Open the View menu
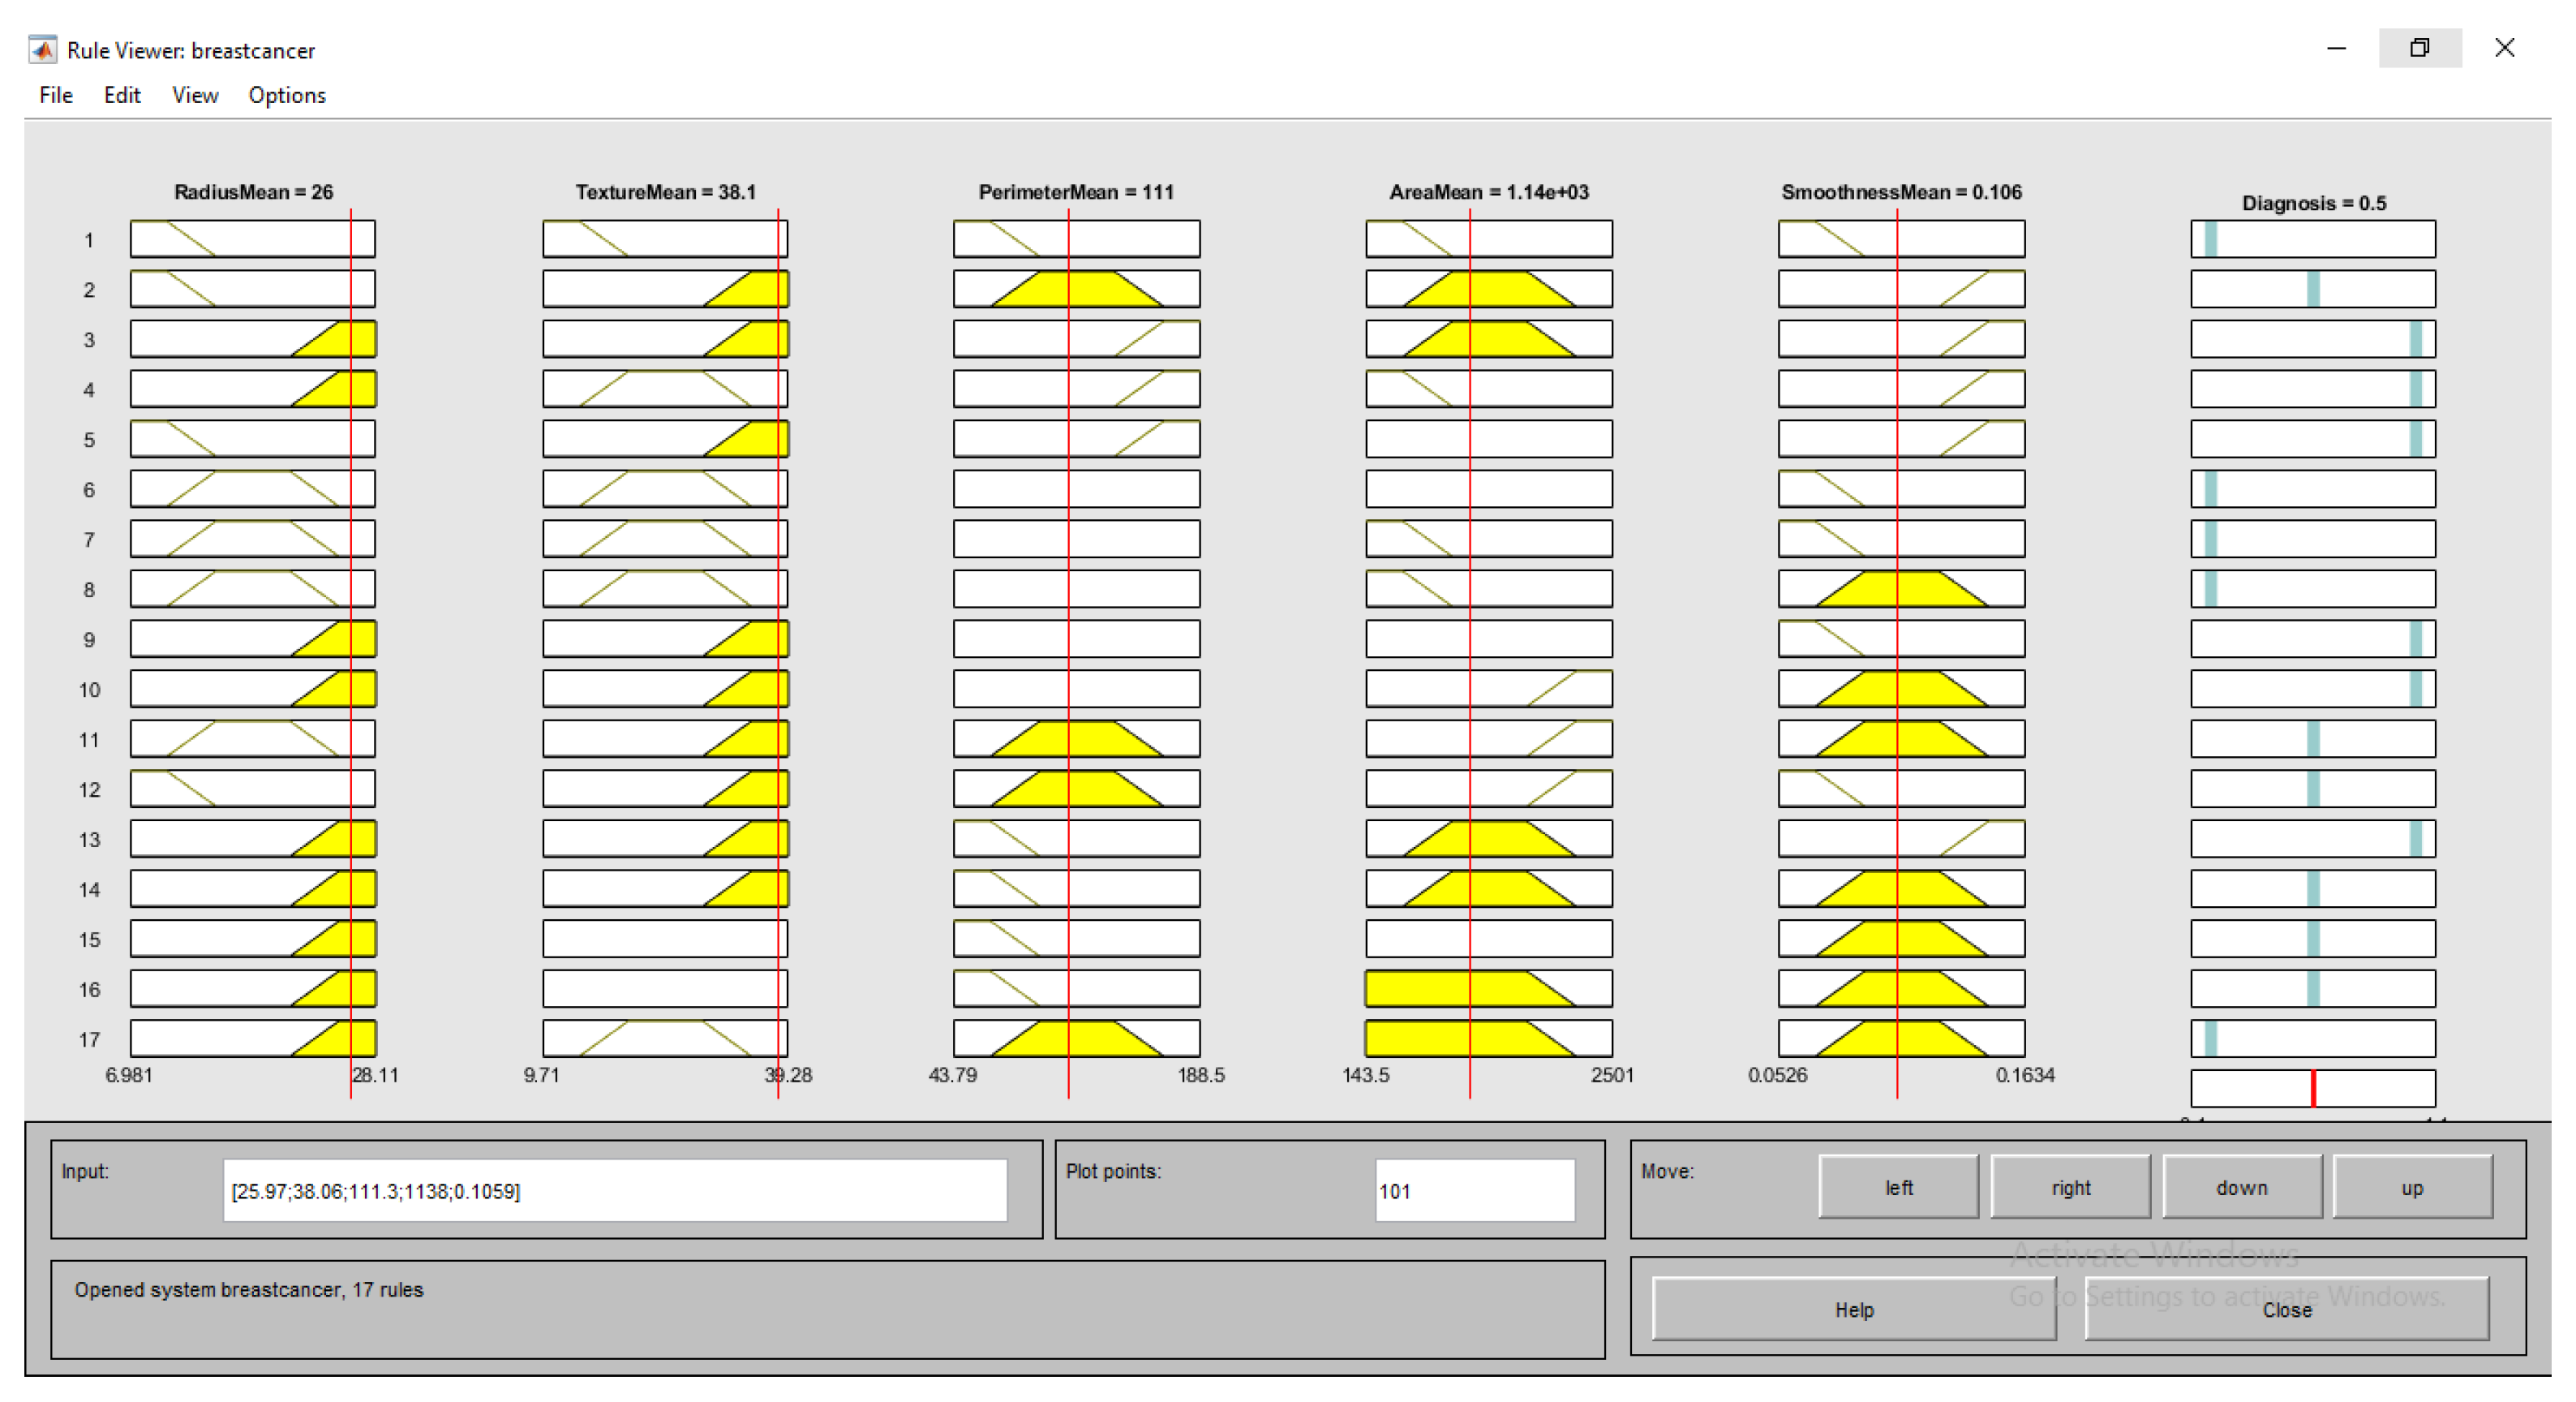 point(195,95)
